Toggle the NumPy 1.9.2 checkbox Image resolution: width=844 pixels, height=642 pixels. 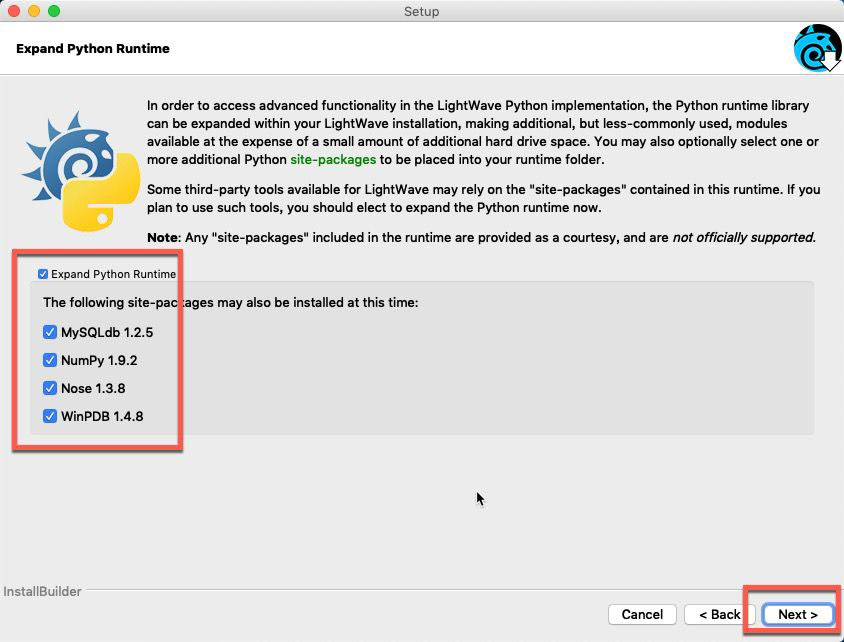click(50, 360)
